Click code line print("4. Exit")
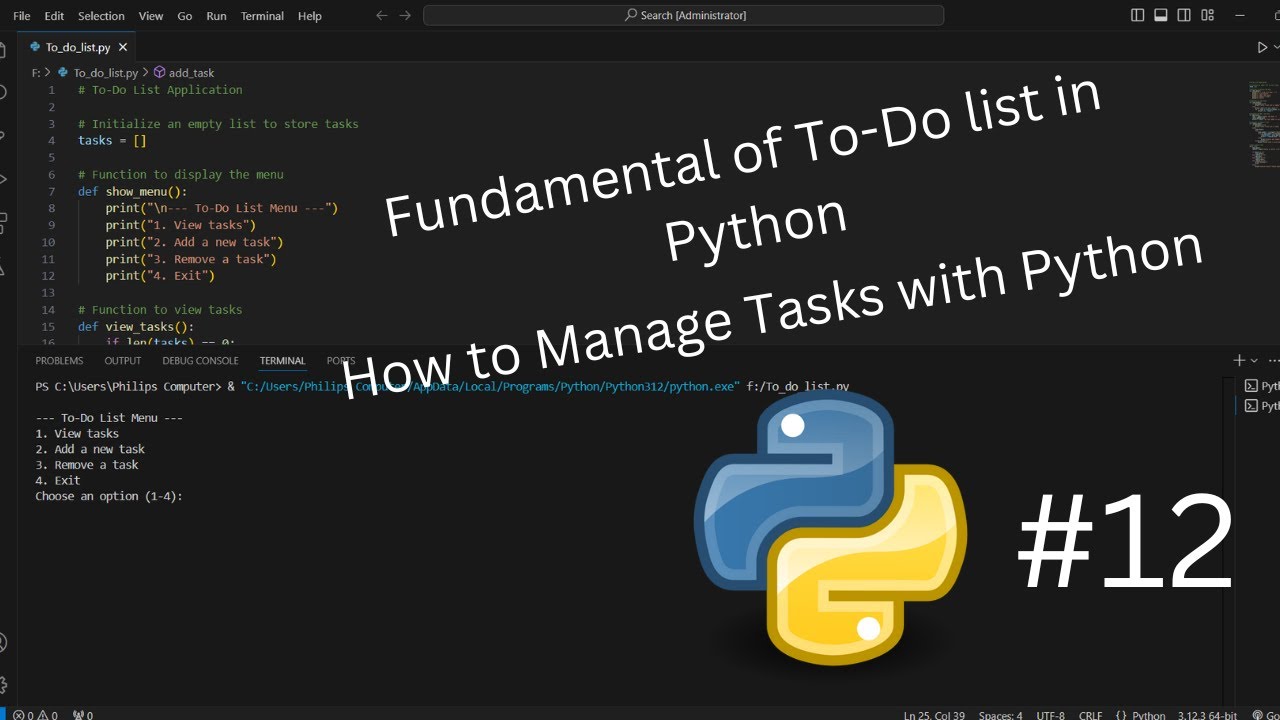The height and width of the screenshot is (720, 1280). [x=160, y=275]
